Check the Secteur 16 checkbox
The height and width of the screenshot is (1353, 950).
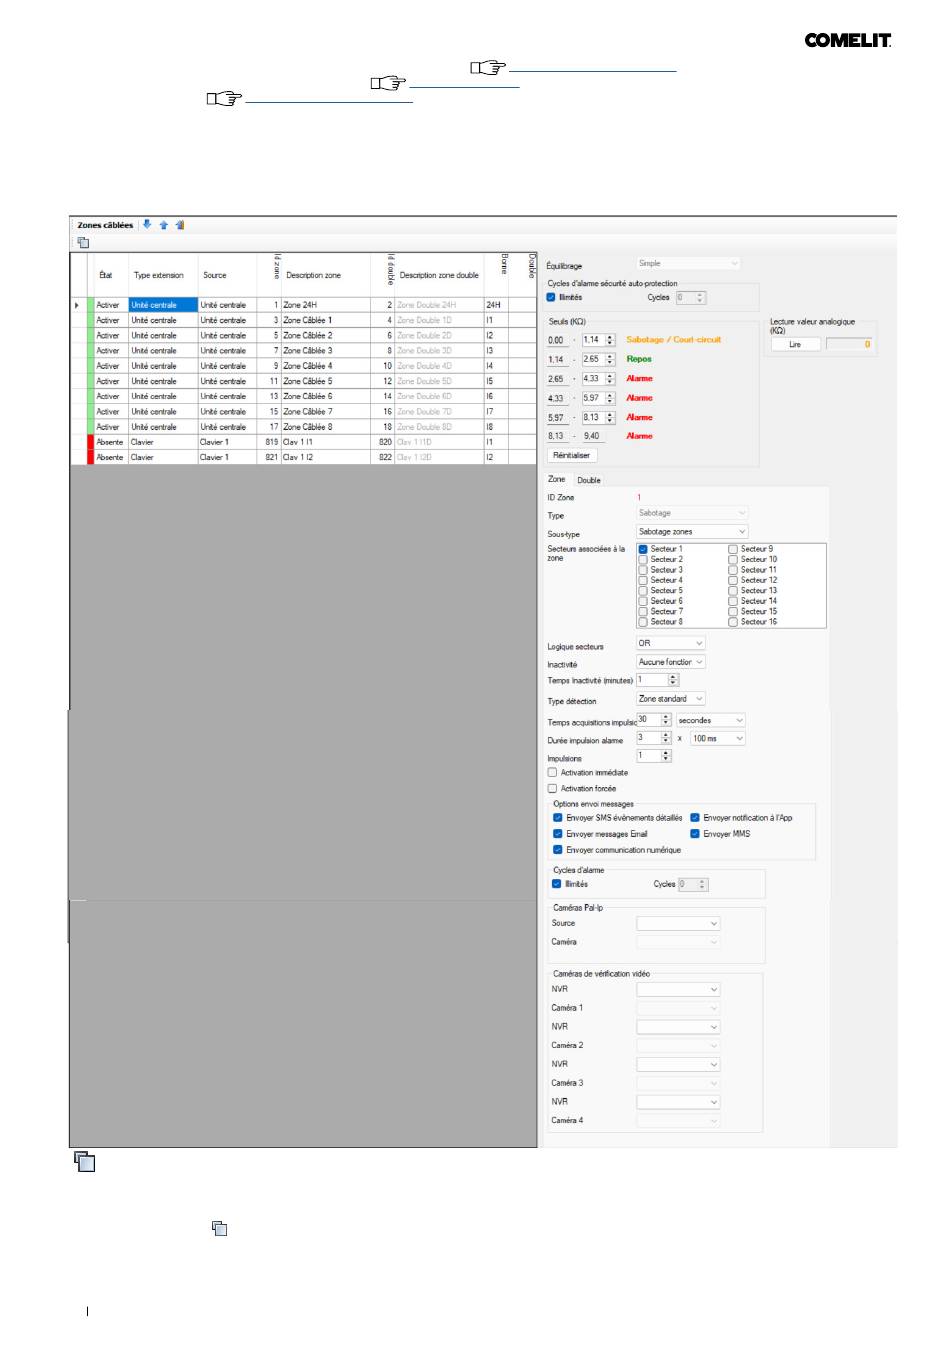[x=733, y=622]
